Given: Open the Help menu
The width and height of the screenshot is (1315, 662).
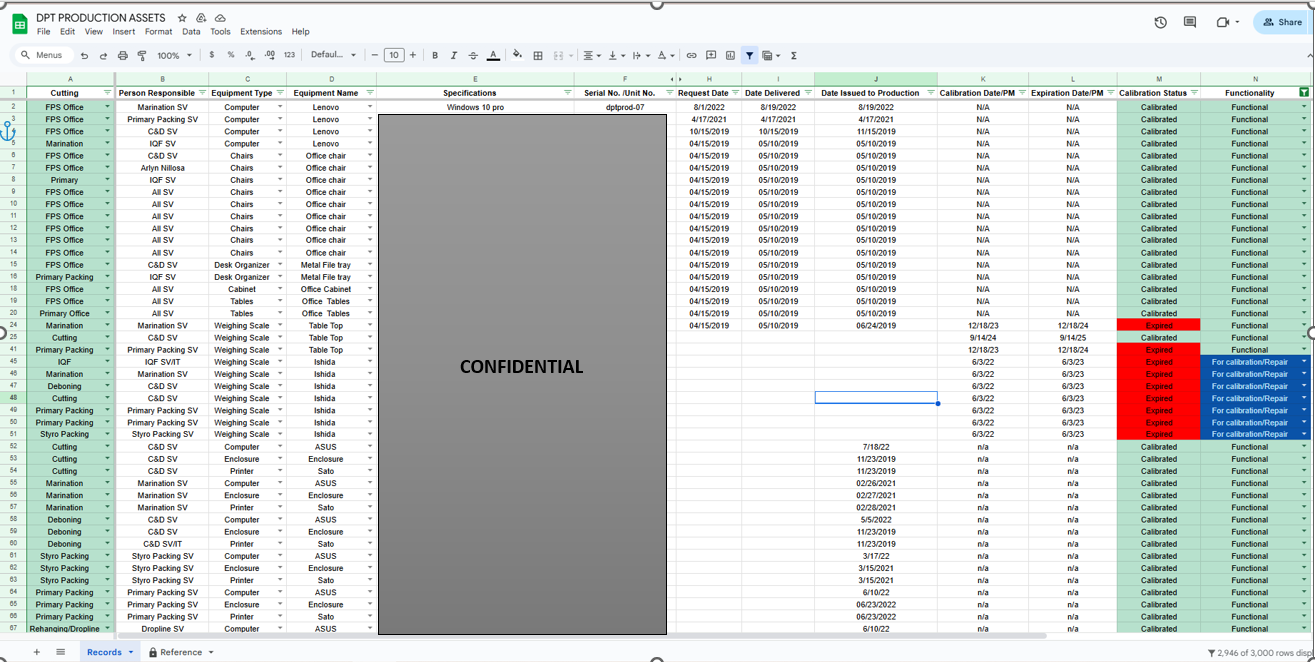Looking at the screenshot, I should pyautogui.click(x=300, y=32).
